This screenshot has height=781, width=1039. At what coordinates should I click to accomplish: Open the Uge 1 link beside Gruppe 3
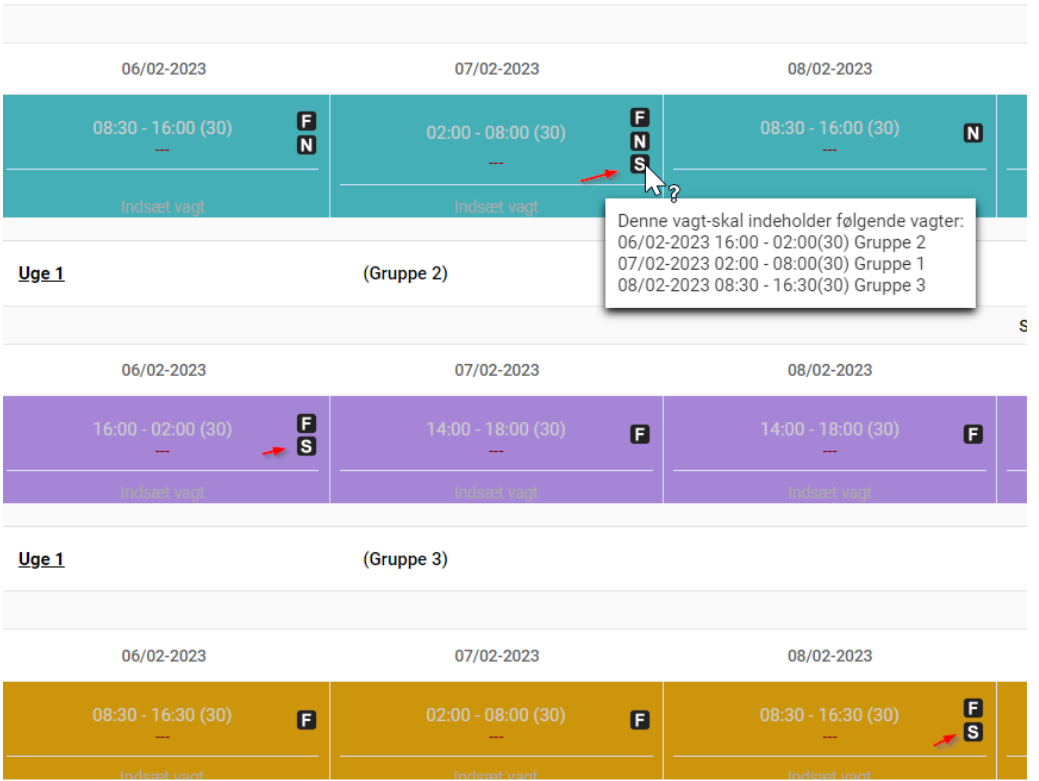[x=41, y=559]
